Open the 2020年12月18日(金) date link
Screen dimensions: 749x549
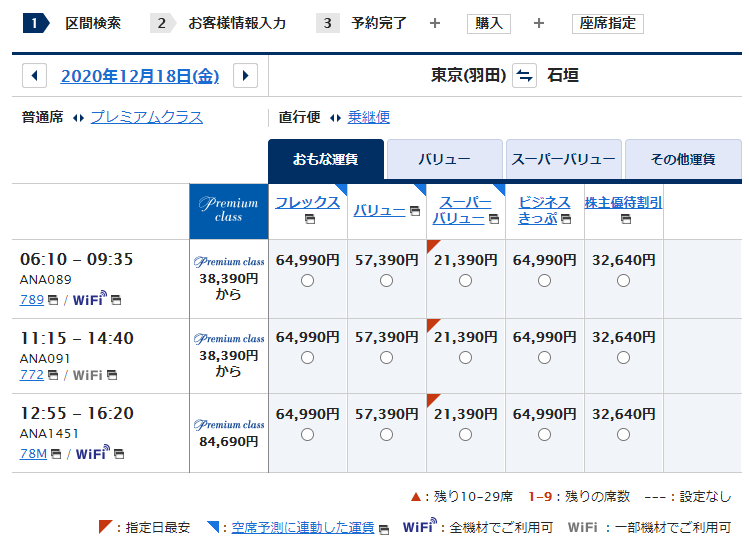point(140,76)
